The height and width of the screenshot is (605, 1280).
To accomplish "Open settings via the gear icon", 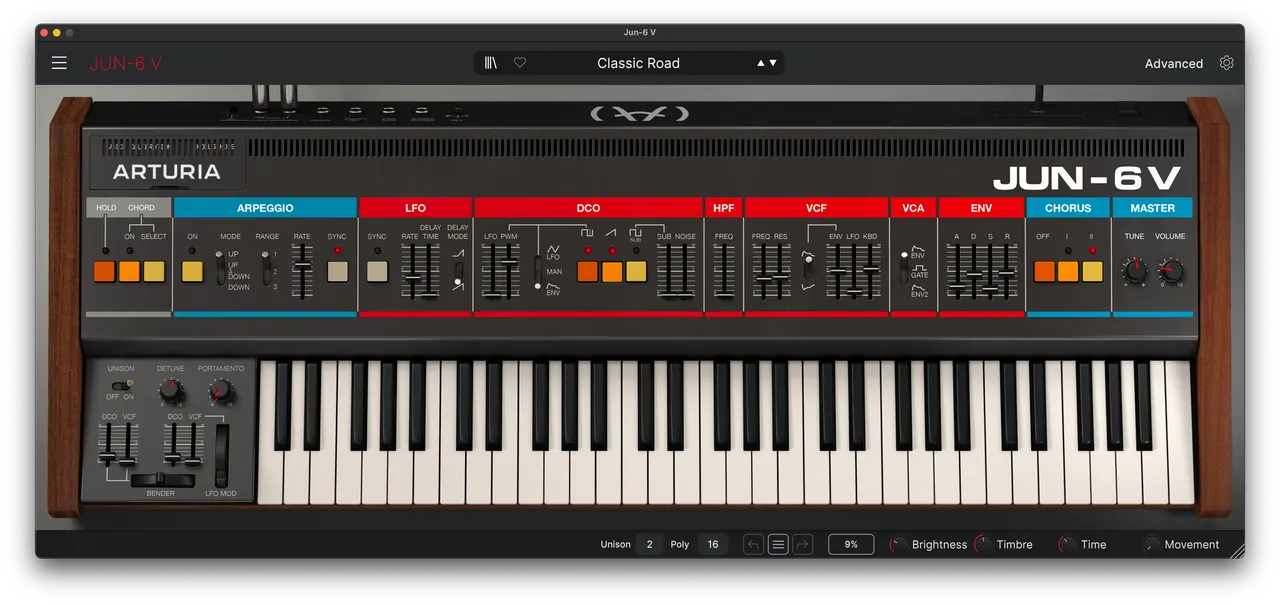I will 1227,63.
